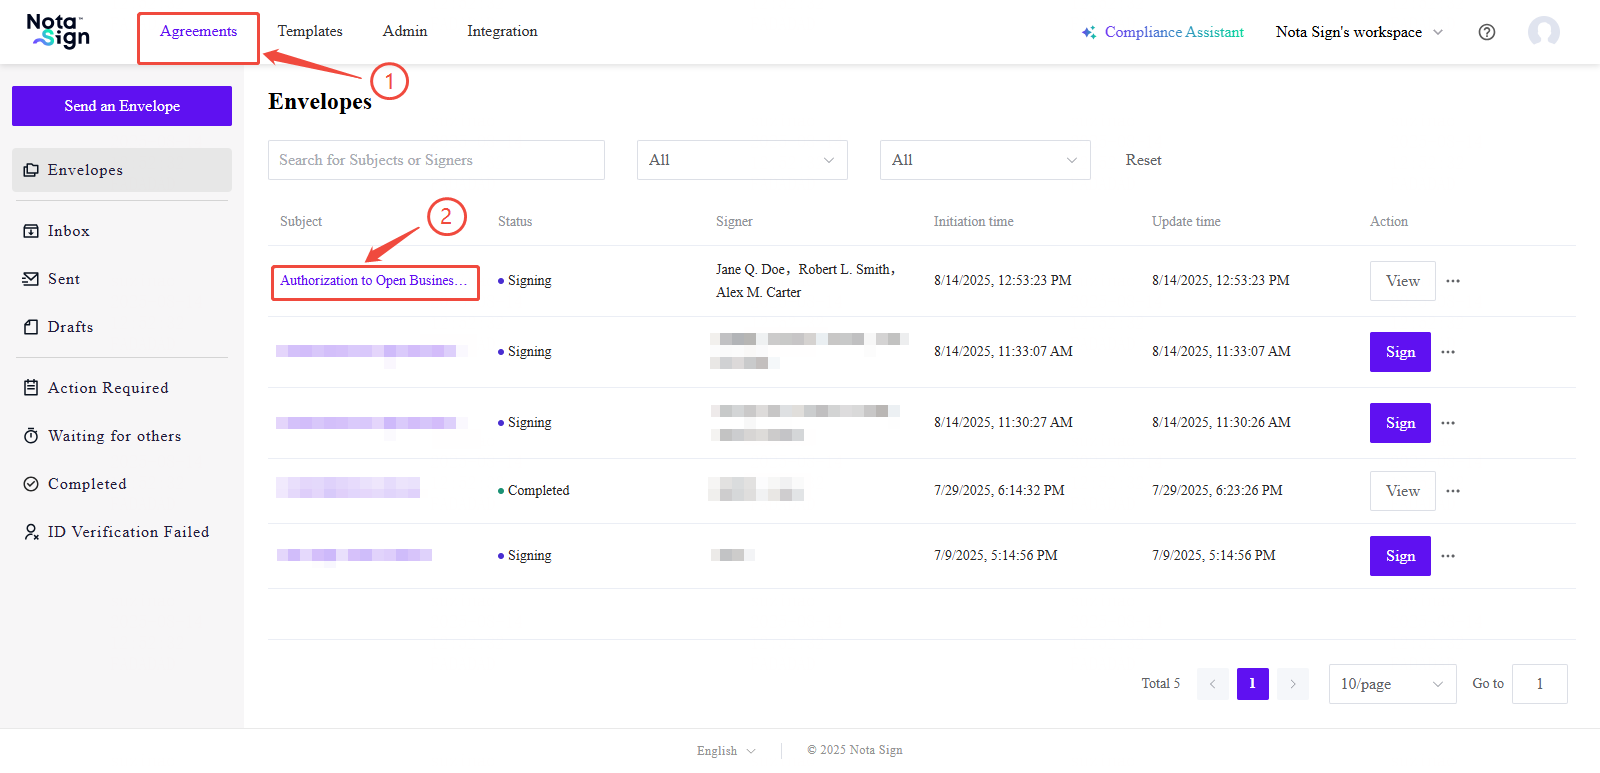Go to the next page arrow
Viewport: 1600px width, 773px height.
1292,684
